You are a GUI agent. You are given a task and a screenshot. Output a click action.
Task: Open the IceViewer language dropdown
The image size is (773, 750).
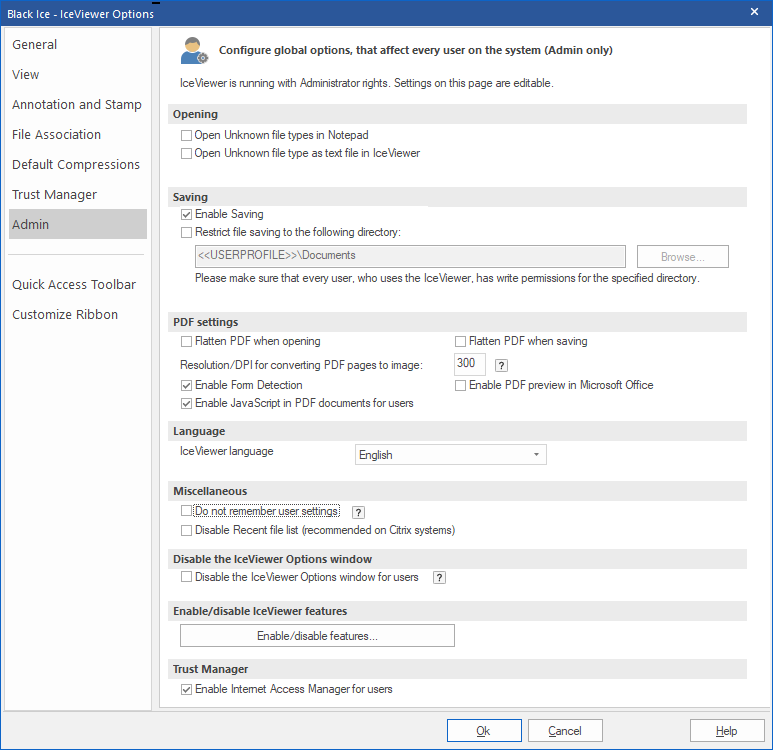click(x=451, y=455)
